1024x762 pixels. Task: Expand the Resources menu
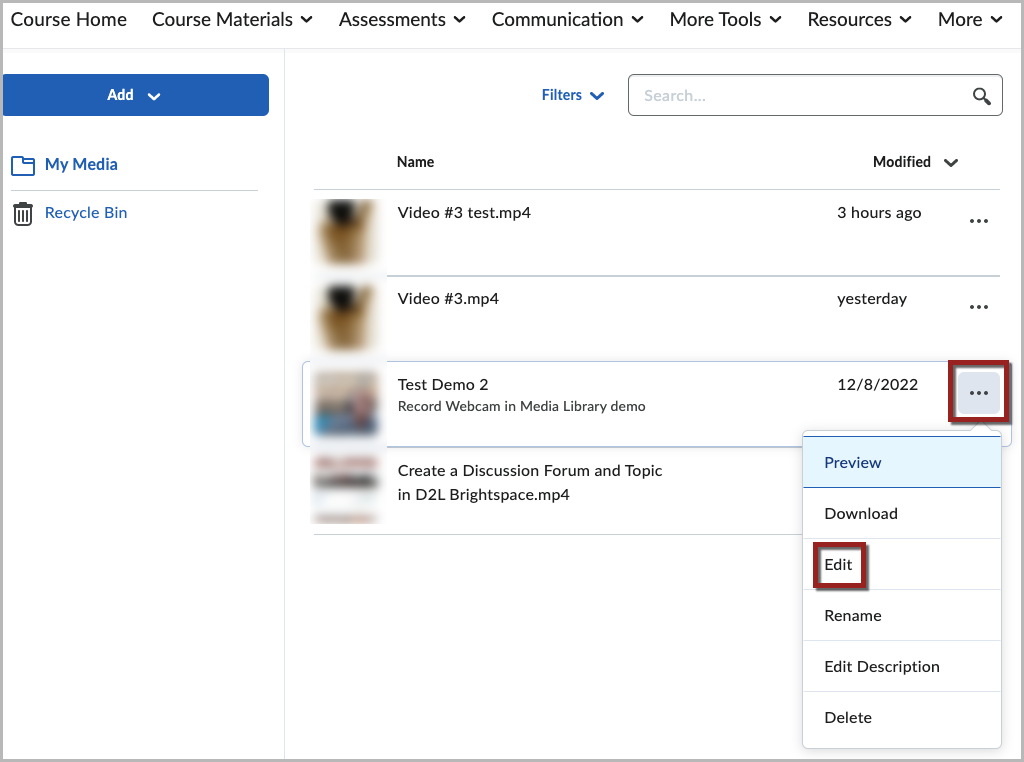click(859, 20)
